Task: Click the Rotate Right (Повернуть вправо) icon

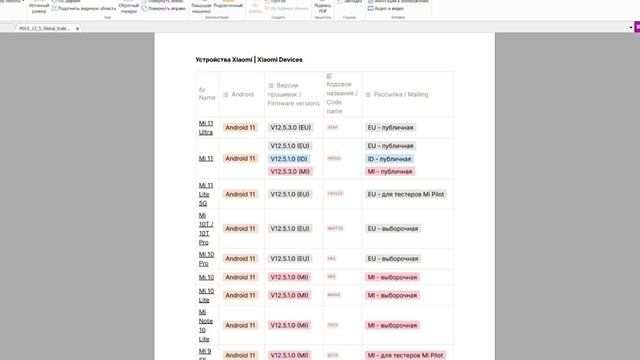Action: pos(144,9)
